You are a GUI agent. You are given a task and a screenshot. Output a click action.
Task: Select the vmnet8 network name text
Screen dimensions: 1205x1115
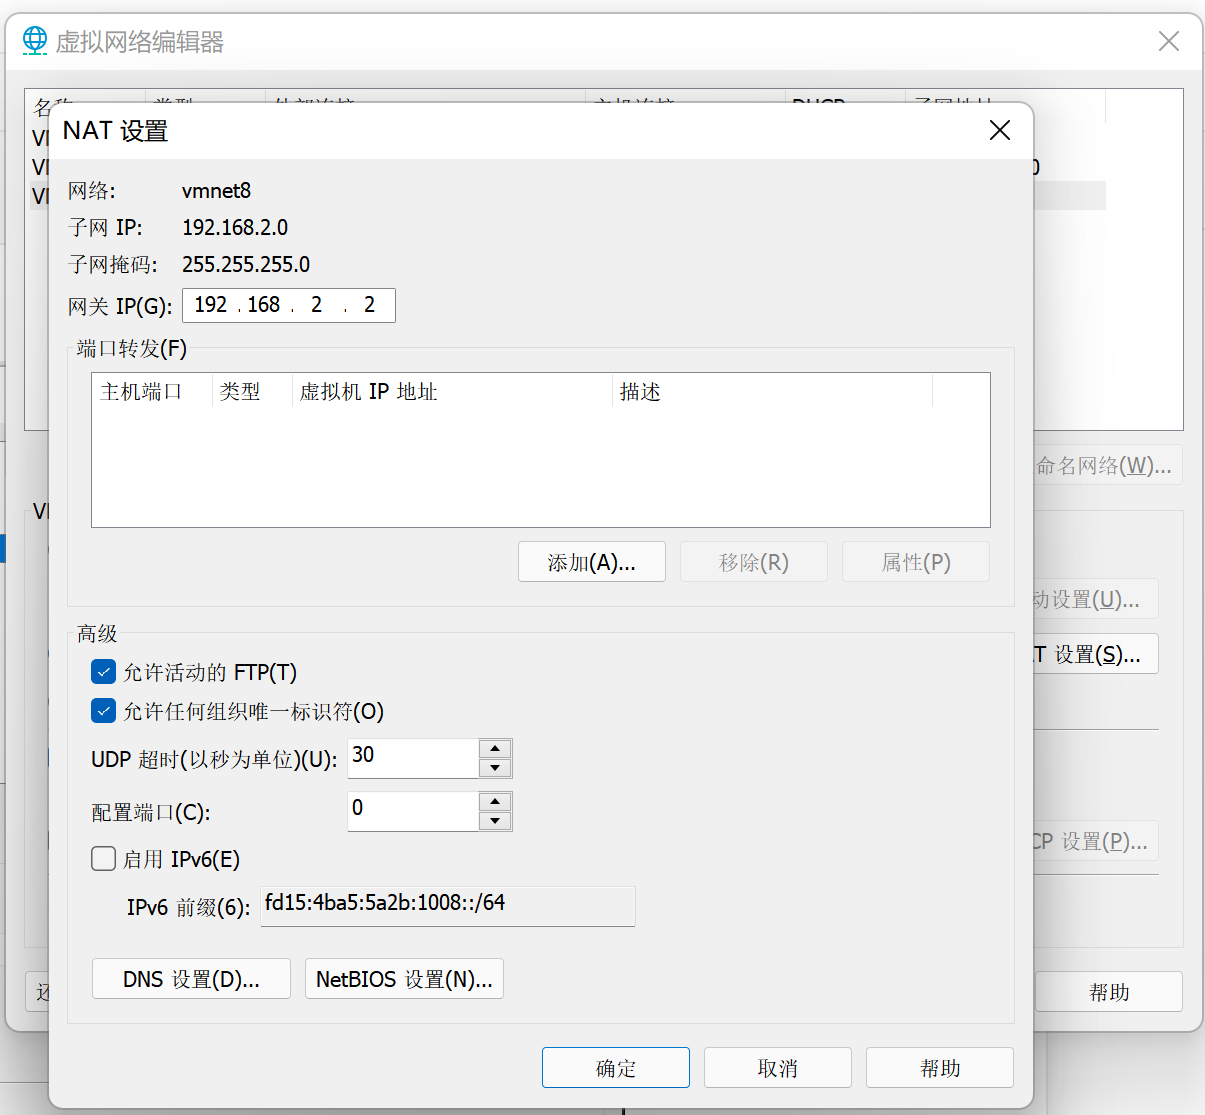click(x=216, y=190)
